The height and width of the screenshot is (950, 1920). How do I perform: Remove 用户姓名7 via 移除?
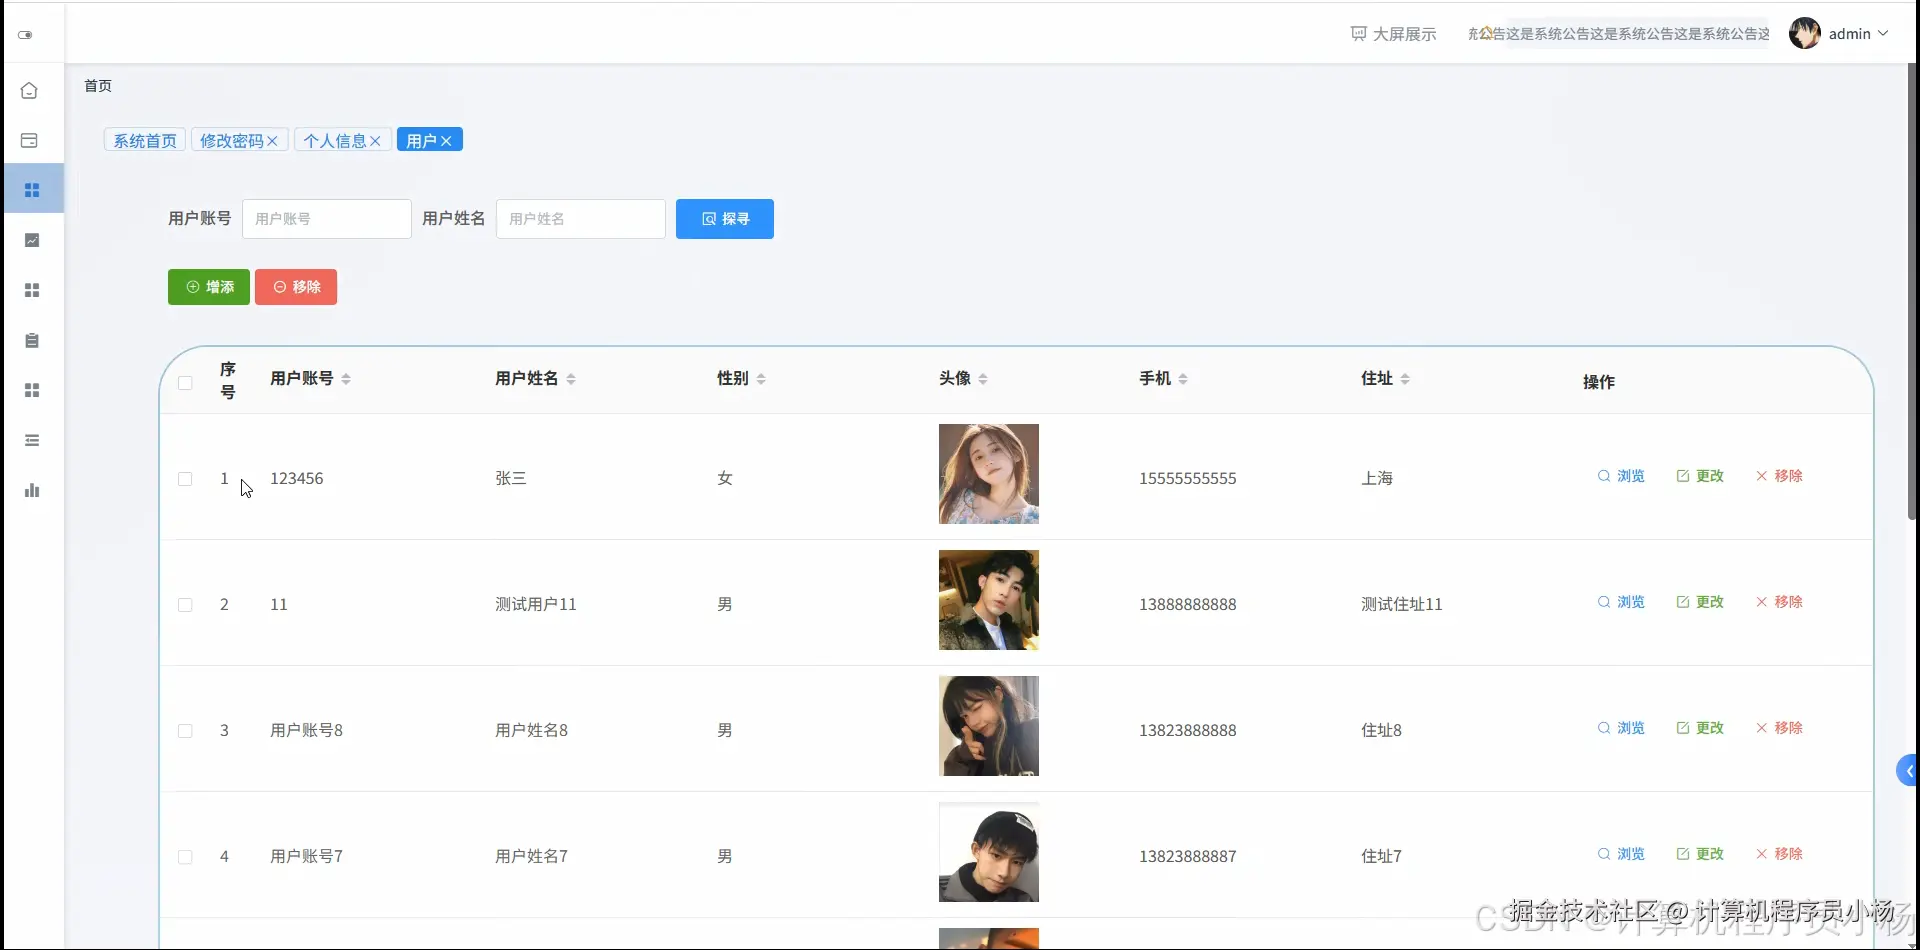coord(1779,854)
